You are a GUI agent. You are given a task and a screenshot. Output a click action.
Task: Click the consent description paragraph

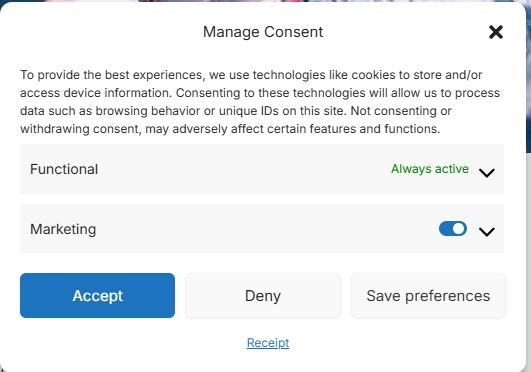pyautogui.click(x=260, y=102)
